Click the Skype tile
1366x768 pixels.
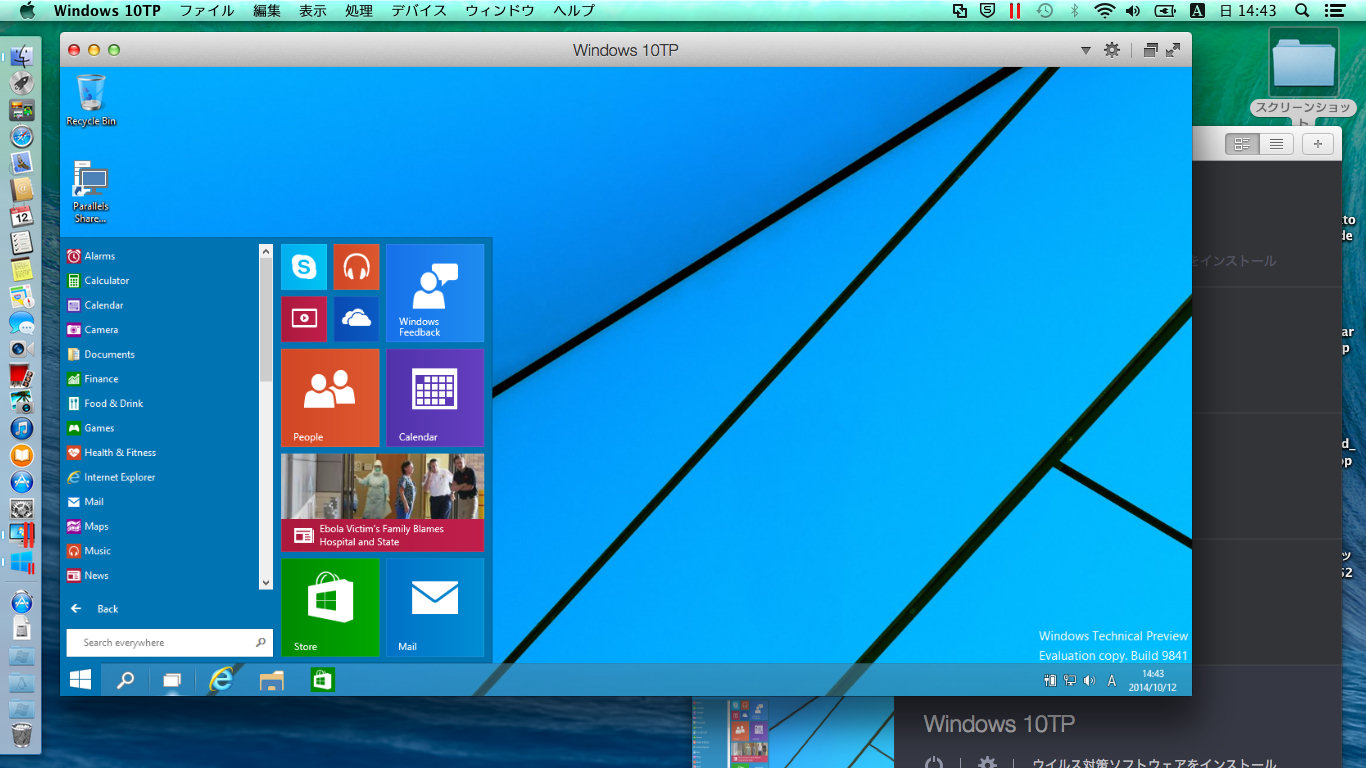304,267
